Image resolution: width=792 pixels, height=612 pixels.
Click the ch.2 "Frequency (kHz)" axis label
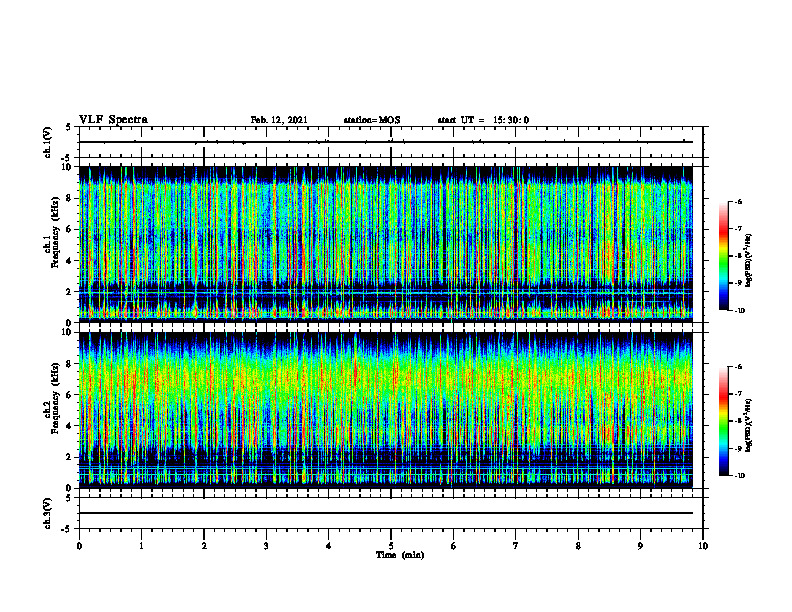click(x=55, y=398)
